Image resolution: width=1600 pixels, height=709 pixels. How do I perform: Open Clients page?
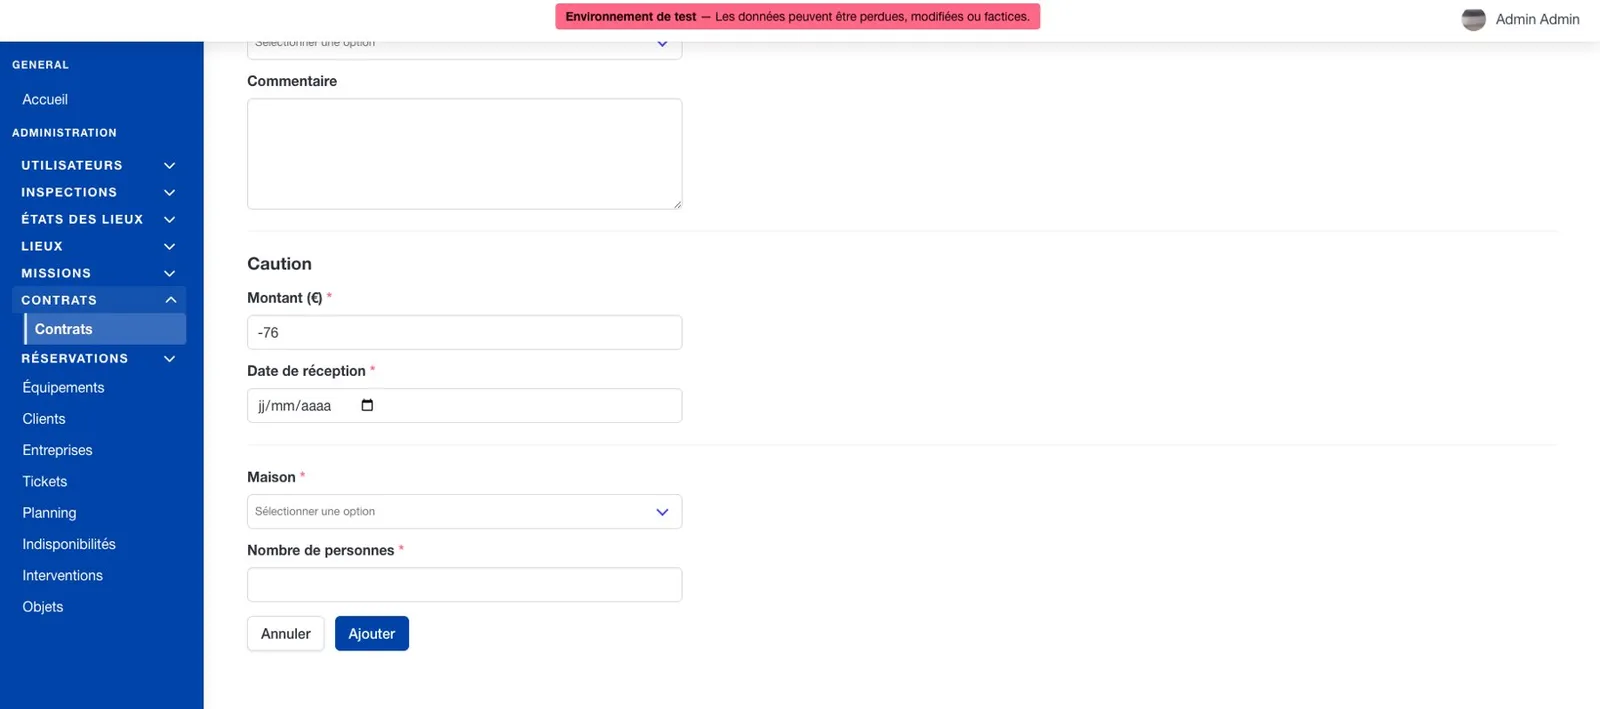44,419
